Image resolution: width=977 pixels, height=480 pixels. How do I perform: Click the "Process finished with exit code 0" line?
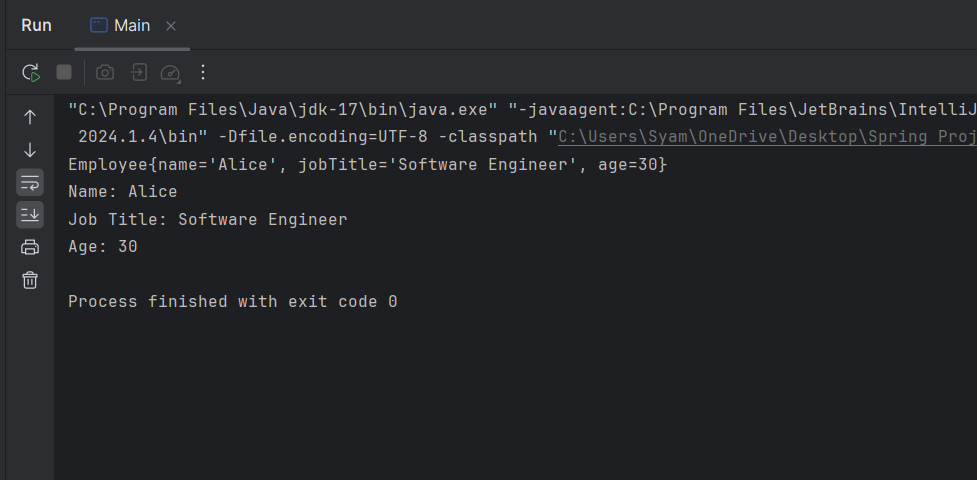232,301
